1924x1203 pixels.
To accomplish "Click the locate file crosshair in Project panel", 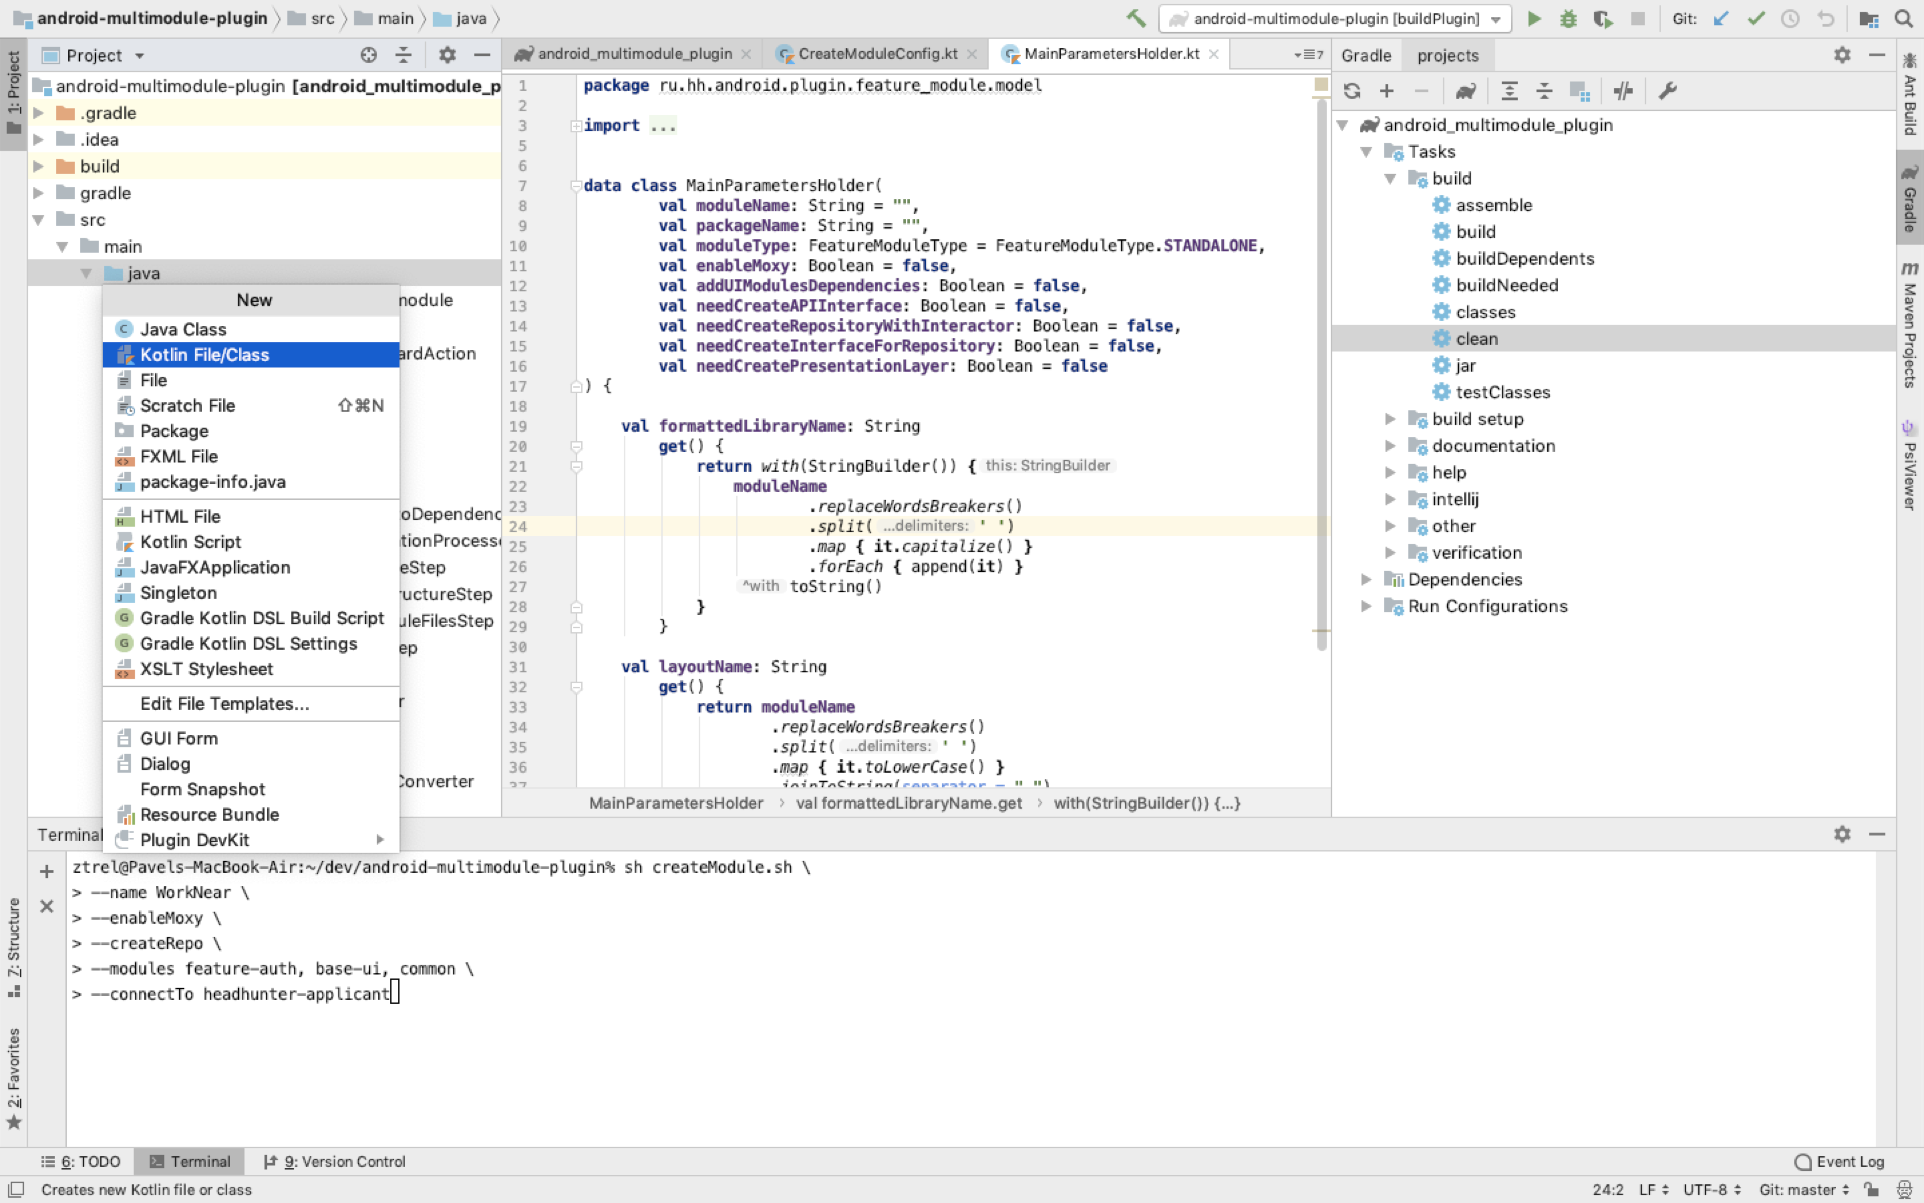I will [x=369, y=55].
